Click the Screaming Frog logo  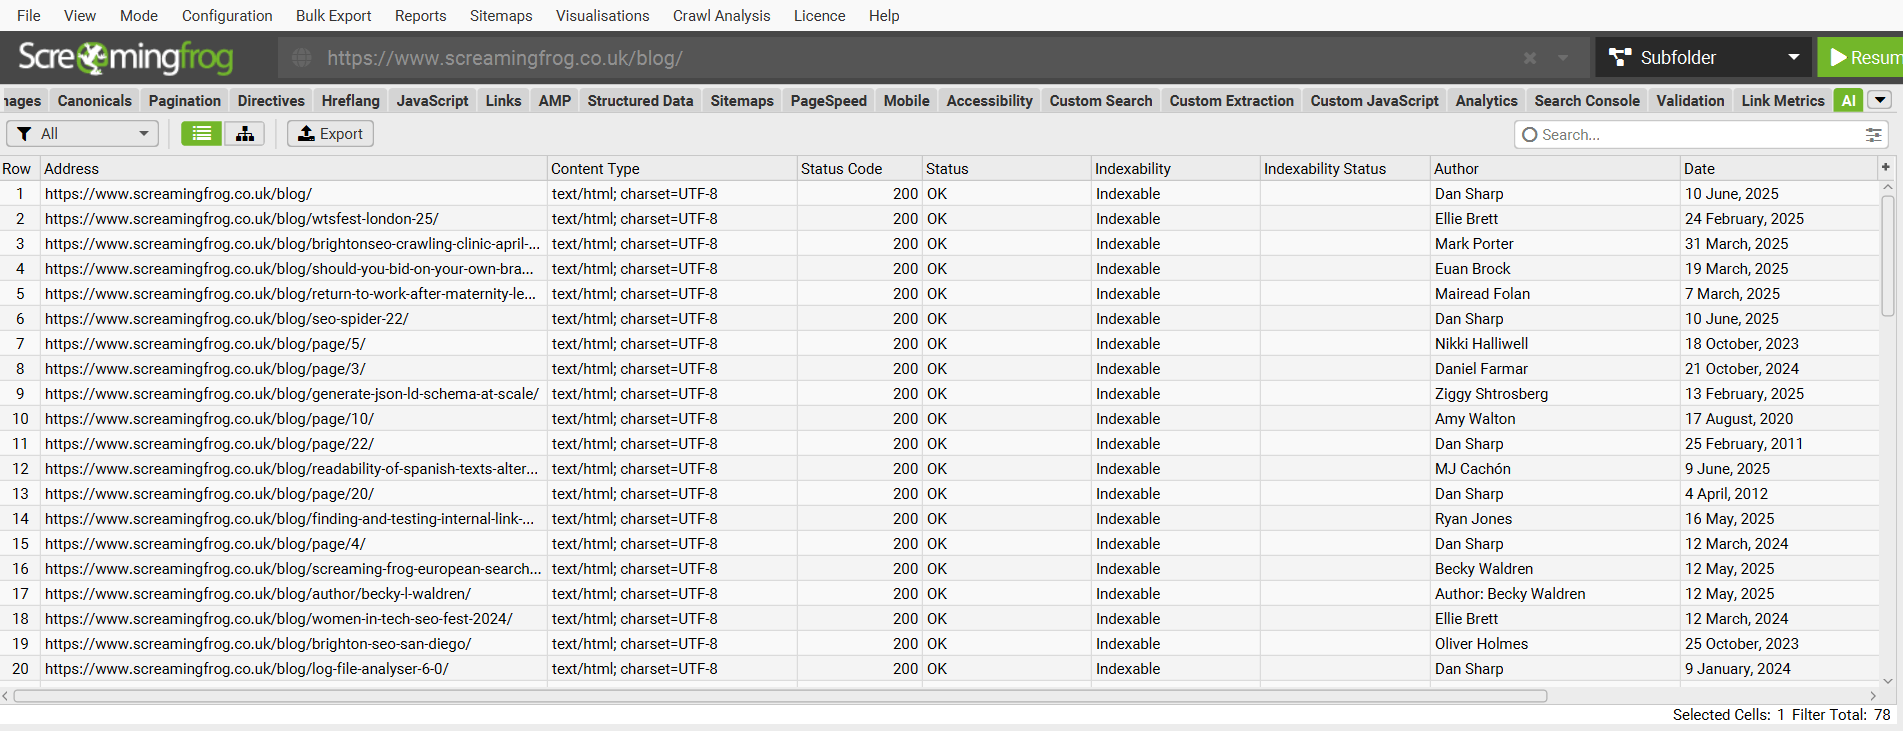[126, 58]
